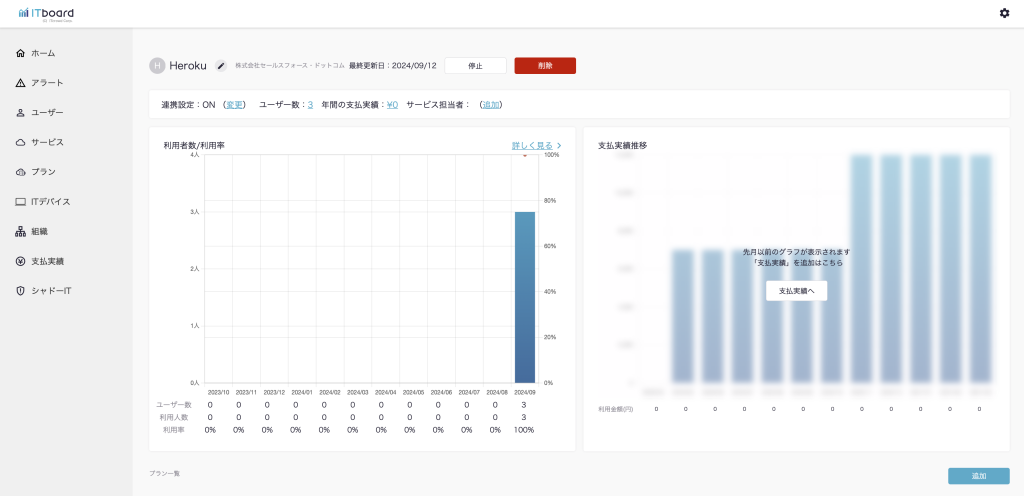Click the Home icon in sidebar
The image size is (1024, 496).
click(20, 53)
